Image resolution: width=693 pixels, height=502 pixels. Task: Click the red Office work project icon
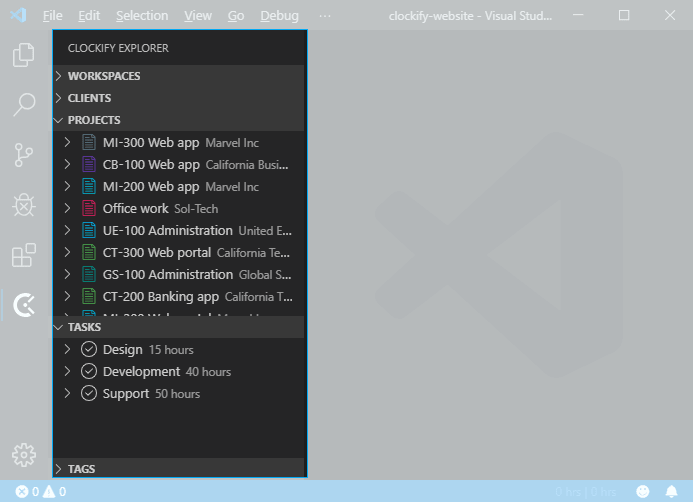89,209
